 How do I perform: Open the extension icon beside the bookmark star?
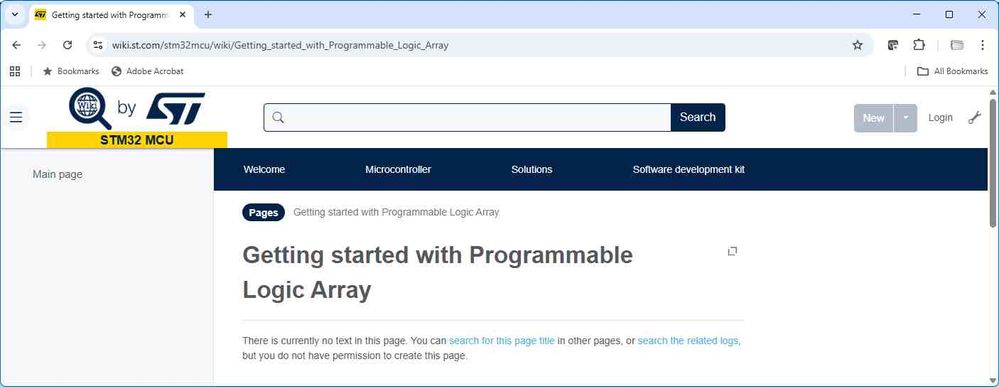(x=893, y=45)
